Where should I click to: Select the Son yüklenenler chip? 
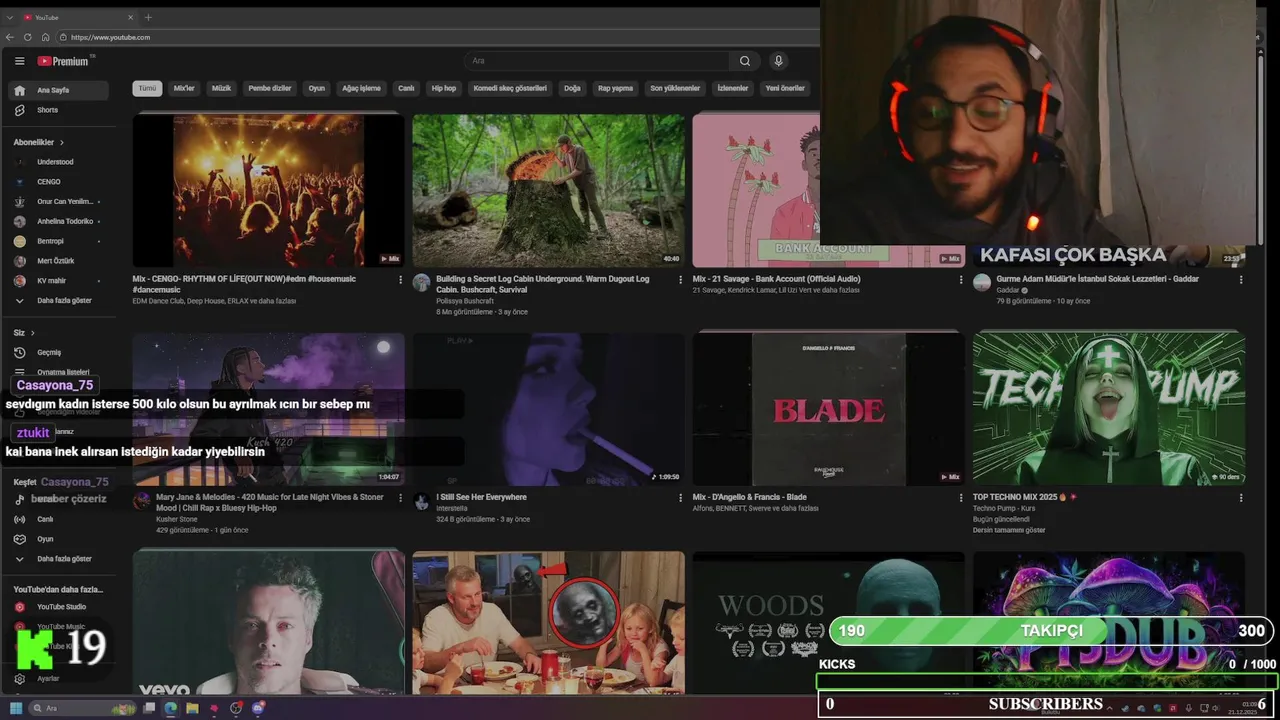pyautogui.click(x=675, y=88)
